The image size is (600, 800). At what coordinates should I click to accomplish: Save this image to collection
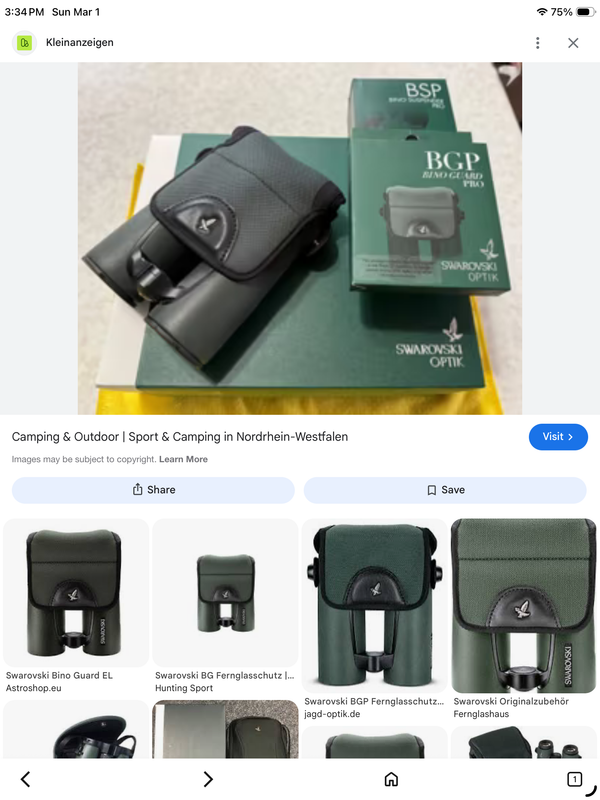pos(445,490)
